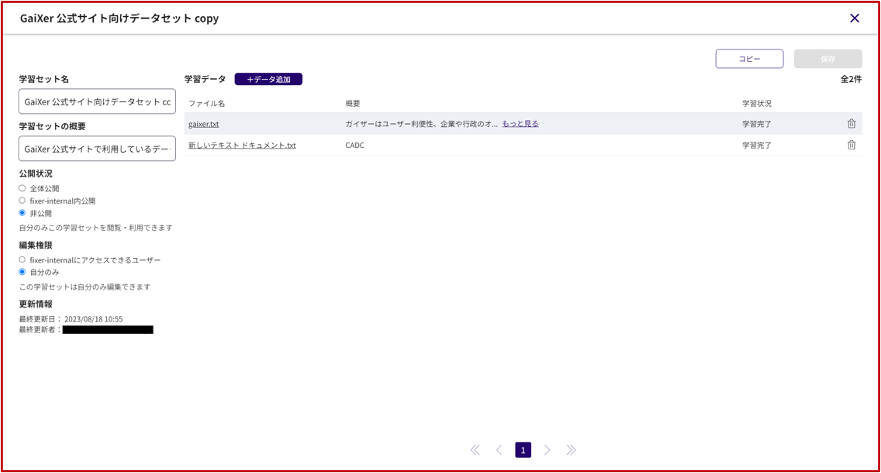The image size is (881, 473).
Task: Go to first page using double-left arrows
Action: click(475, 450)
